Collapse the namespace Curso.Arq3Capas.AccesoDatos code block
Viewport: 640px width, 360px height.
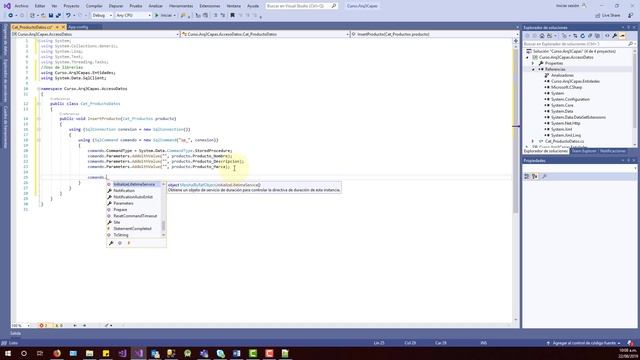click(39, 89)
